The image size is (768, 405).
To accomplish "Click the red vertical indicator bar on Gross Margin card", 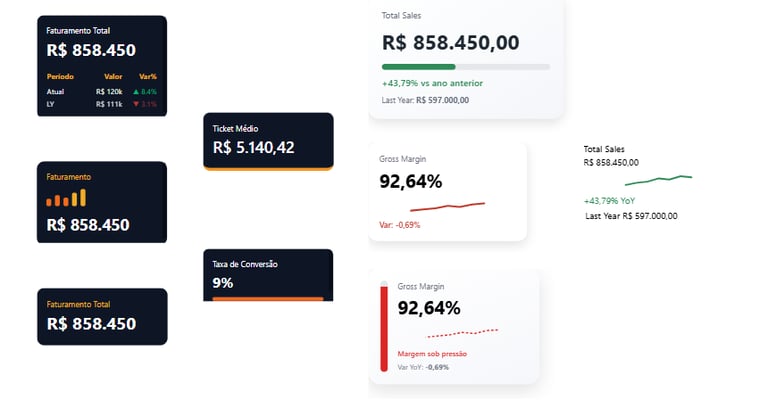I will (384, 328).
